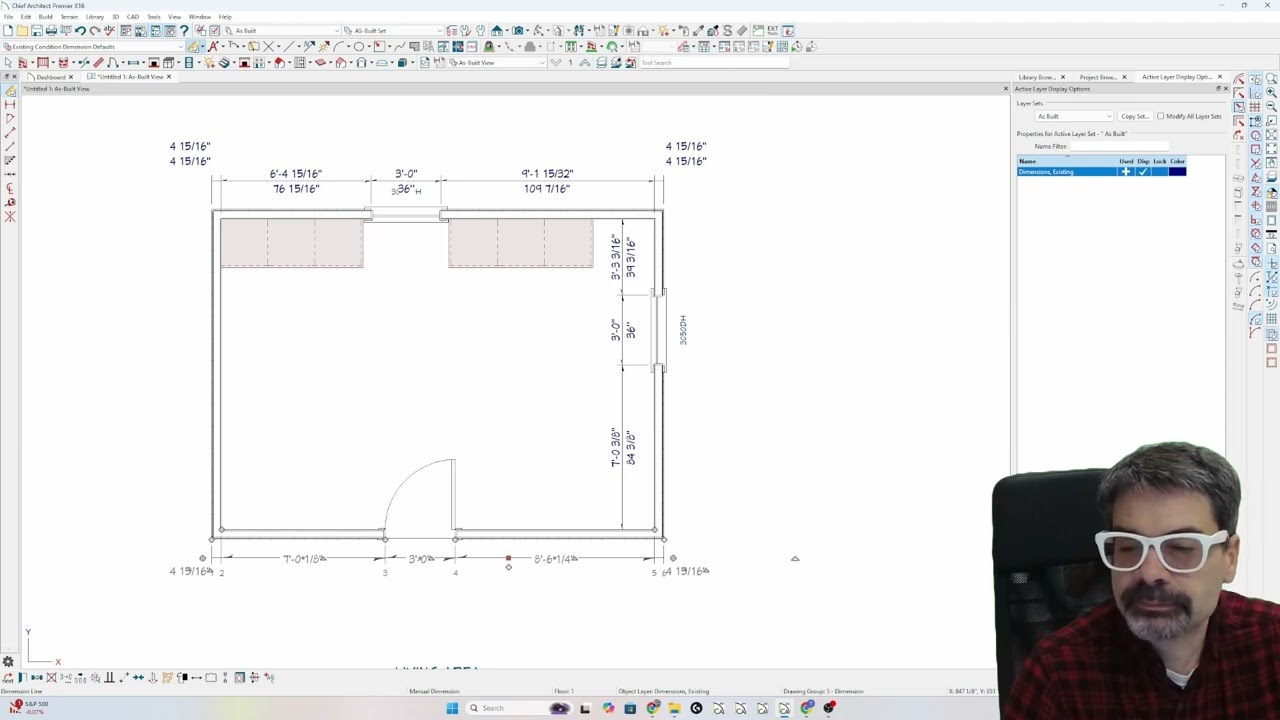Open the Help menu
This screenshot has width=1280, height=720.
click(225, 17)
